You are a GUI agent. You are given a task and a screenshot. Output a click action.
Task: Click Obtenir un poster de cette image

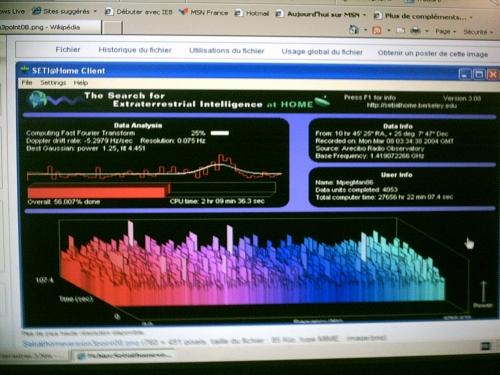[x=433, y=53]
